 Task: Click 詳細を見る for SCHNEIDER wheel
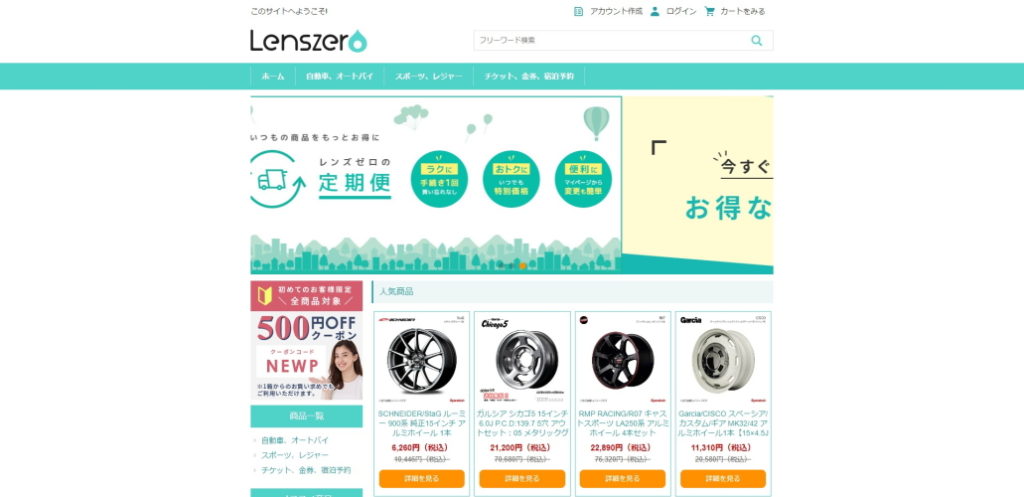[x=422, y=479]
